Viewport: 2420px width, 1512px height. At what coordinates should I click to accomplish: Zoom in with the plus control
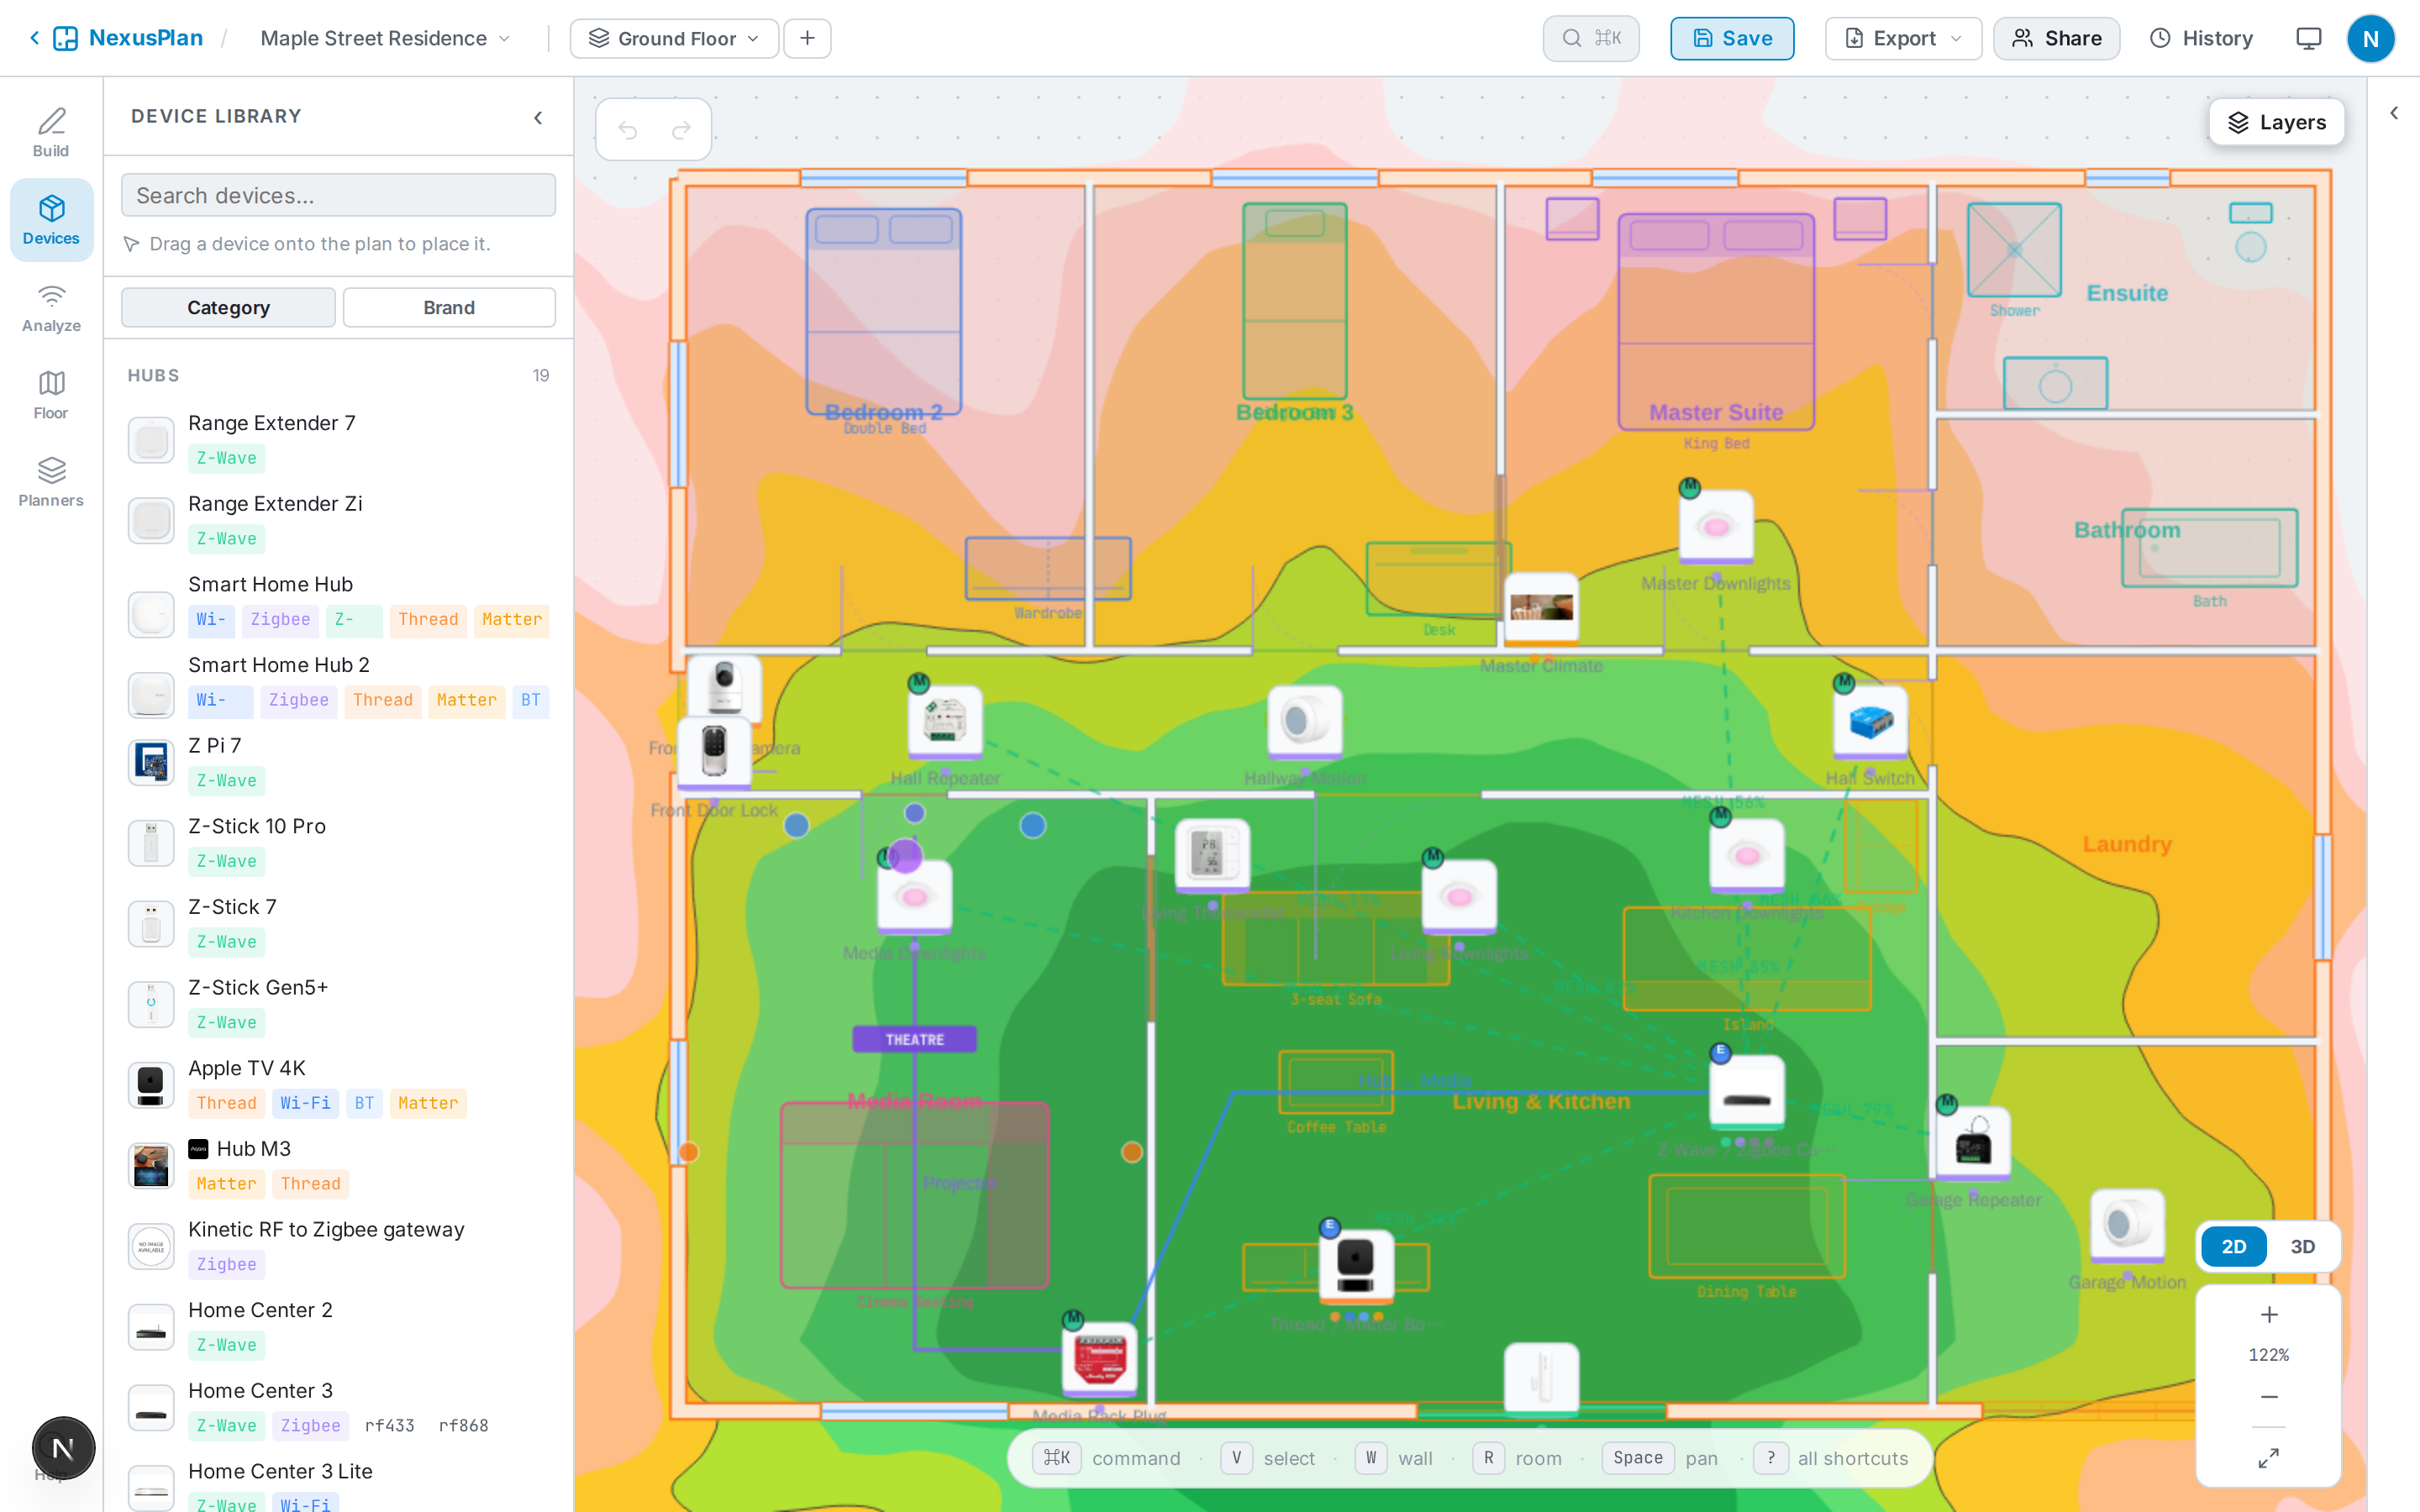point(2268,1314)
